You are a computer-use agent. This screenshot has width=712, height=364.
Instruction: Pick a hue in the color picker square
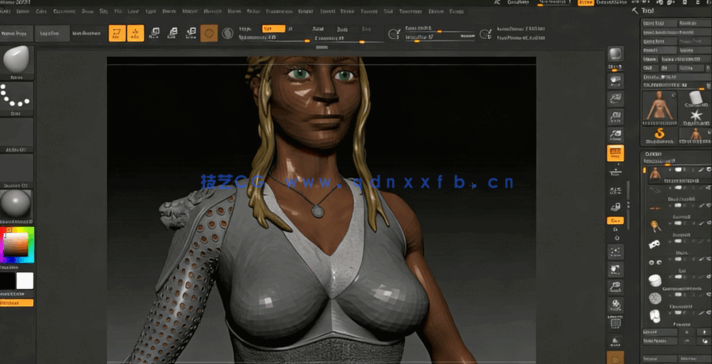pyautogui.click(x=17, y=245)
